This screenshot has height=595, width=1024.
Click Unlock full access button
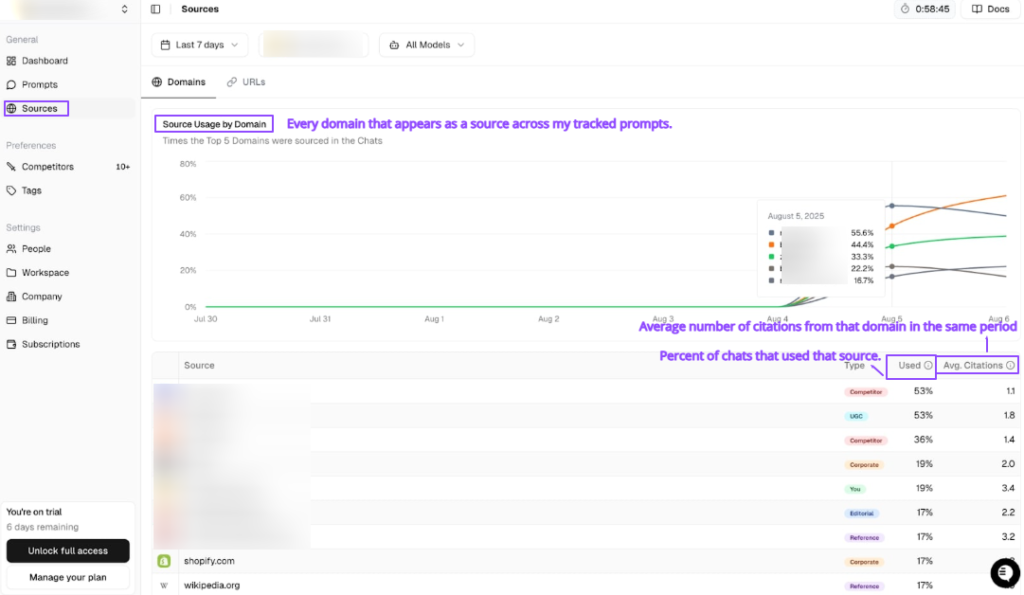pyautogui.click(x=68, y=551)
